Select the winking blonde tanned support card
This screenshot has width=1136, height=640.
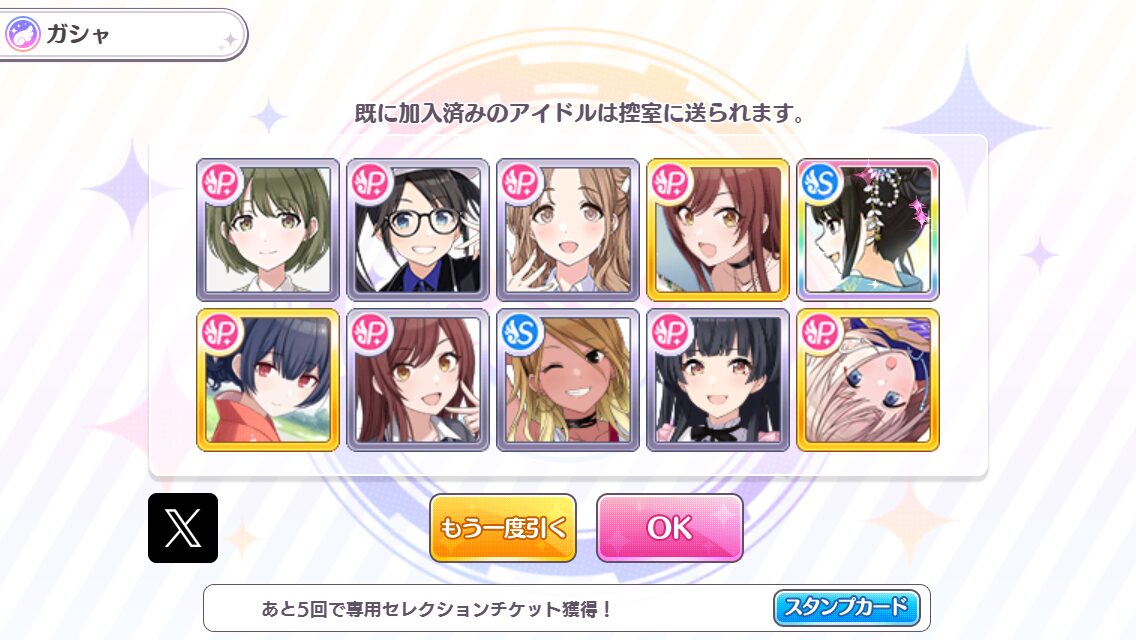click(568, 380)
